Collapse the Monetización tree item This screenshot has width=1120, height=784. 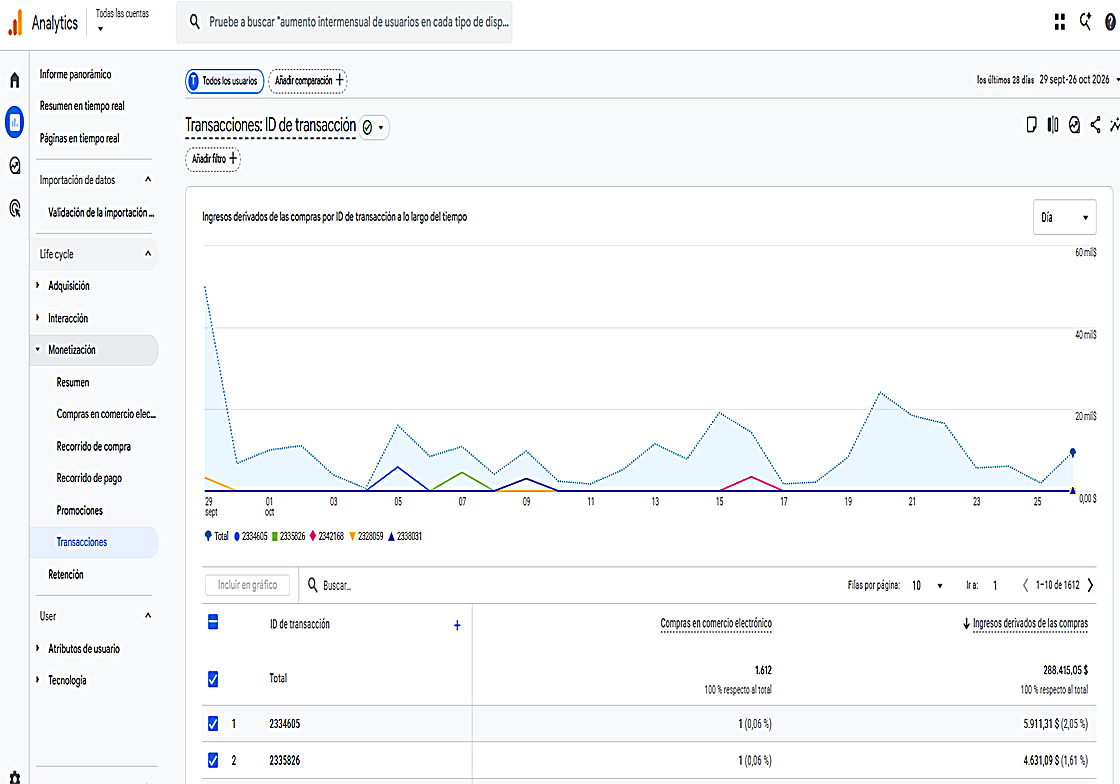(38, 350)
